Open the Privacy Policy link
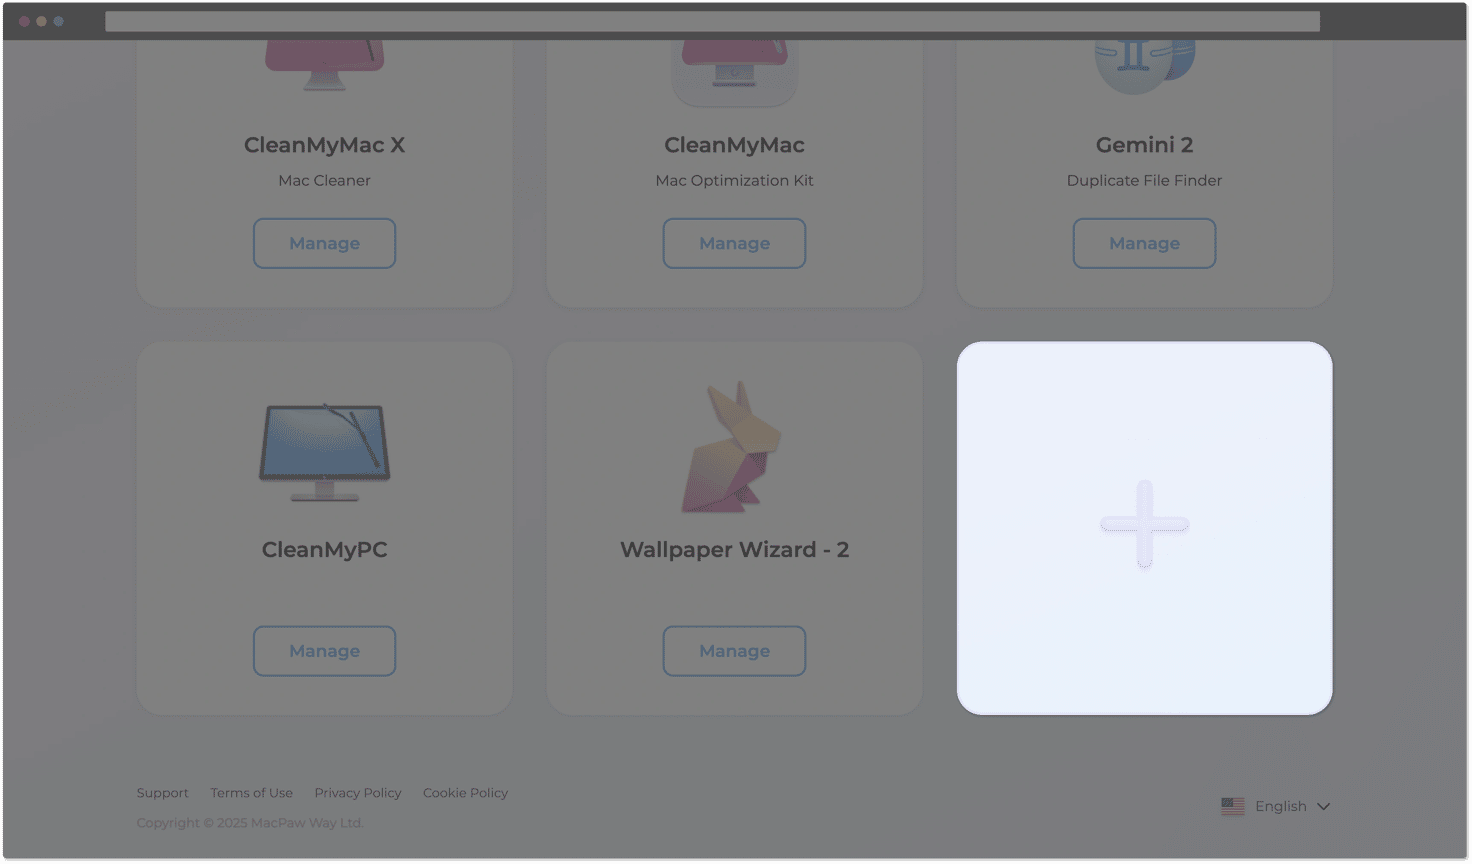The image size is (1472, 864). coord(357,793)
